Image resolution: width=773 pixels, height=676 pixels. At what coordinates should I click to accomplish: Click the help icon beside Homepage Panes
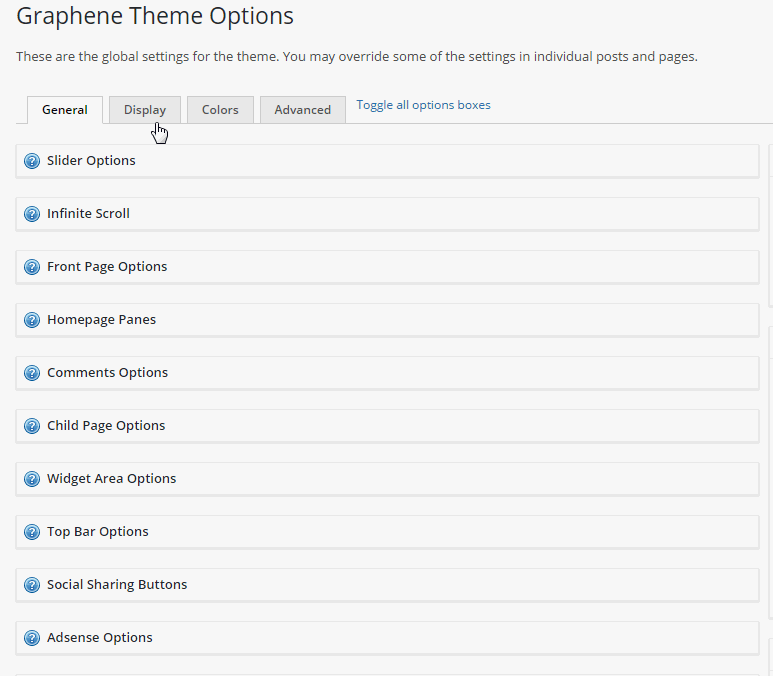(32, 320)
